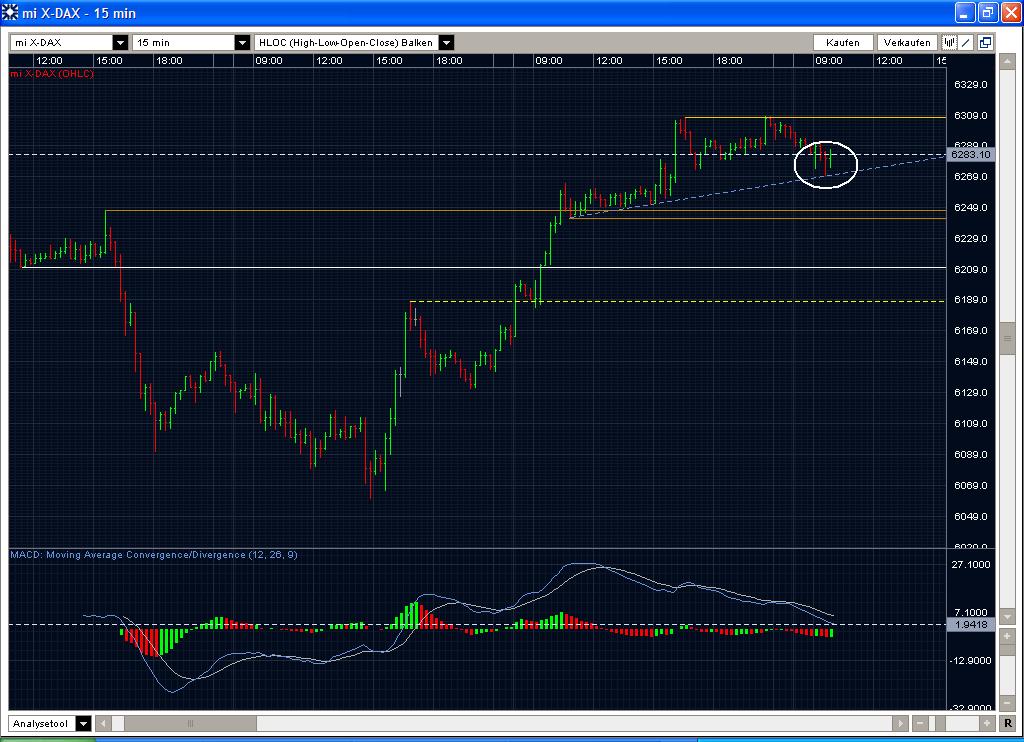Click the 6209.0 price axis label
Viewport: 1024px width, 742px height.
click(x=970, y=269)
